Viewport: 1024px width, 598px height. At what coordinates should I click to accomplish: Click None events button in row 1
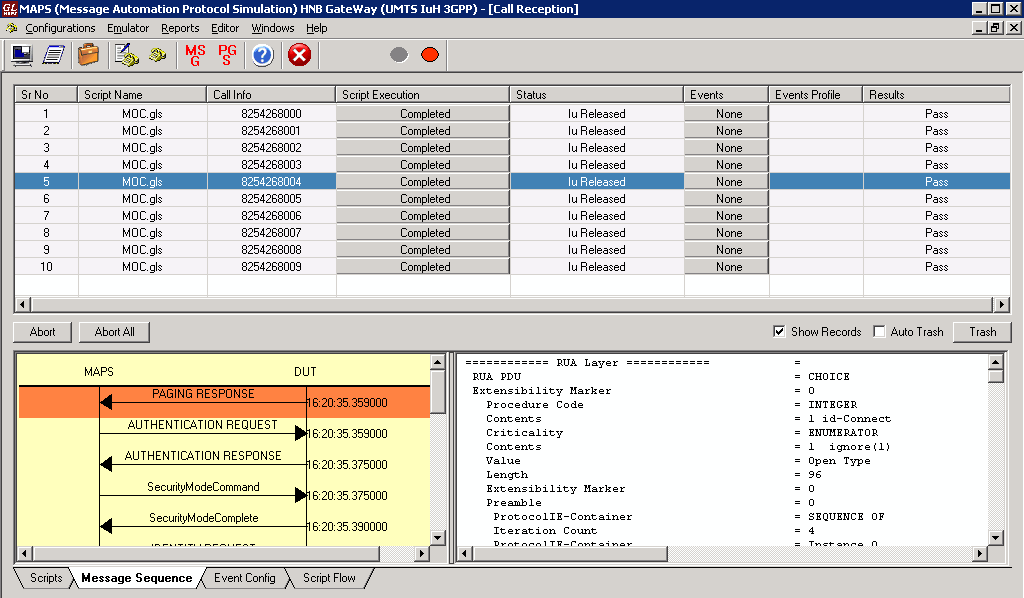[x=726, y=114]
